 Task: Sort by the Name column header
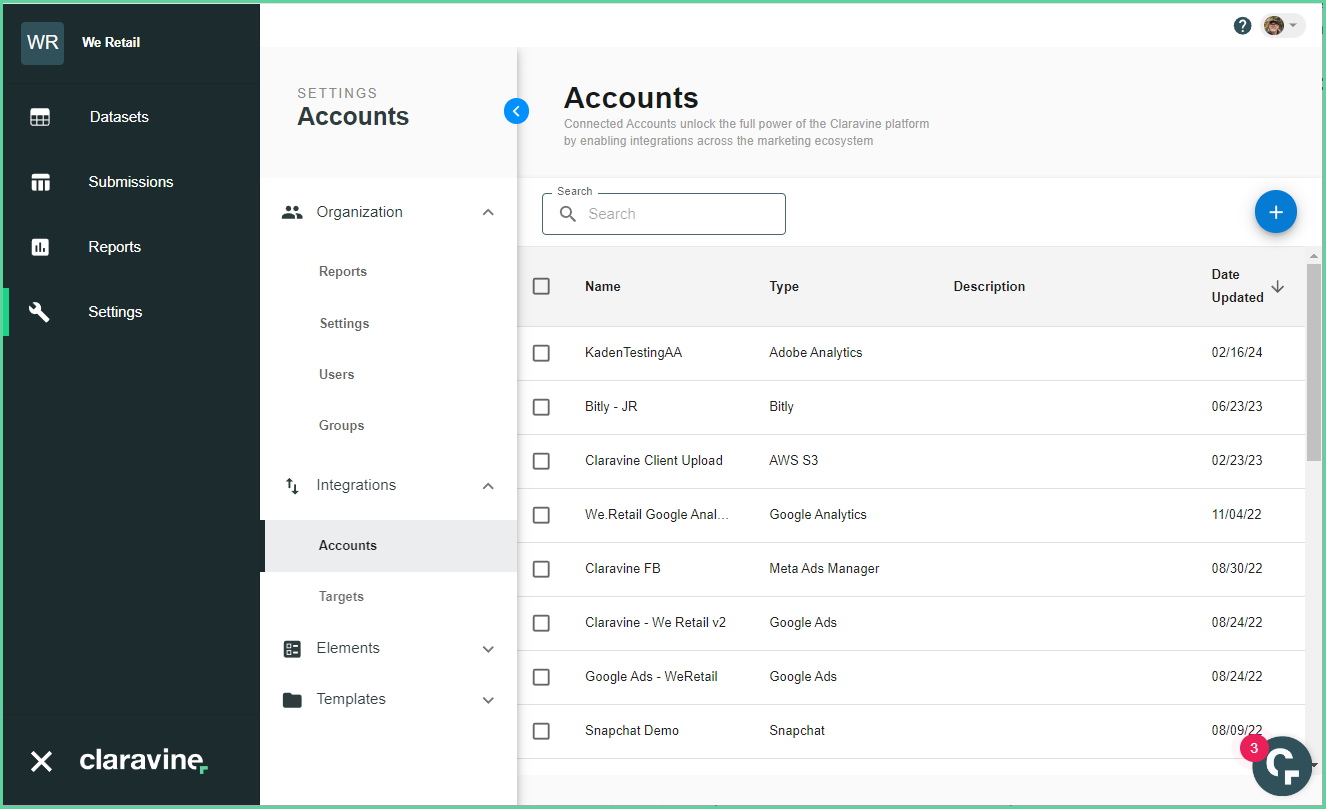coord(603,287)
